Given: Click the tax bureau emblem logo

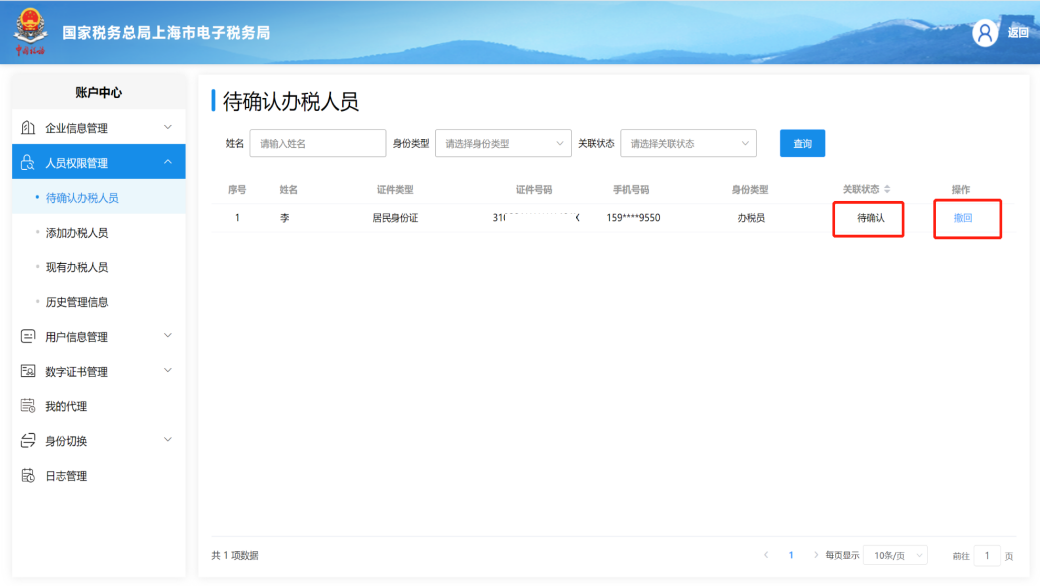Looking at the screenshot, I should (31, 31).
